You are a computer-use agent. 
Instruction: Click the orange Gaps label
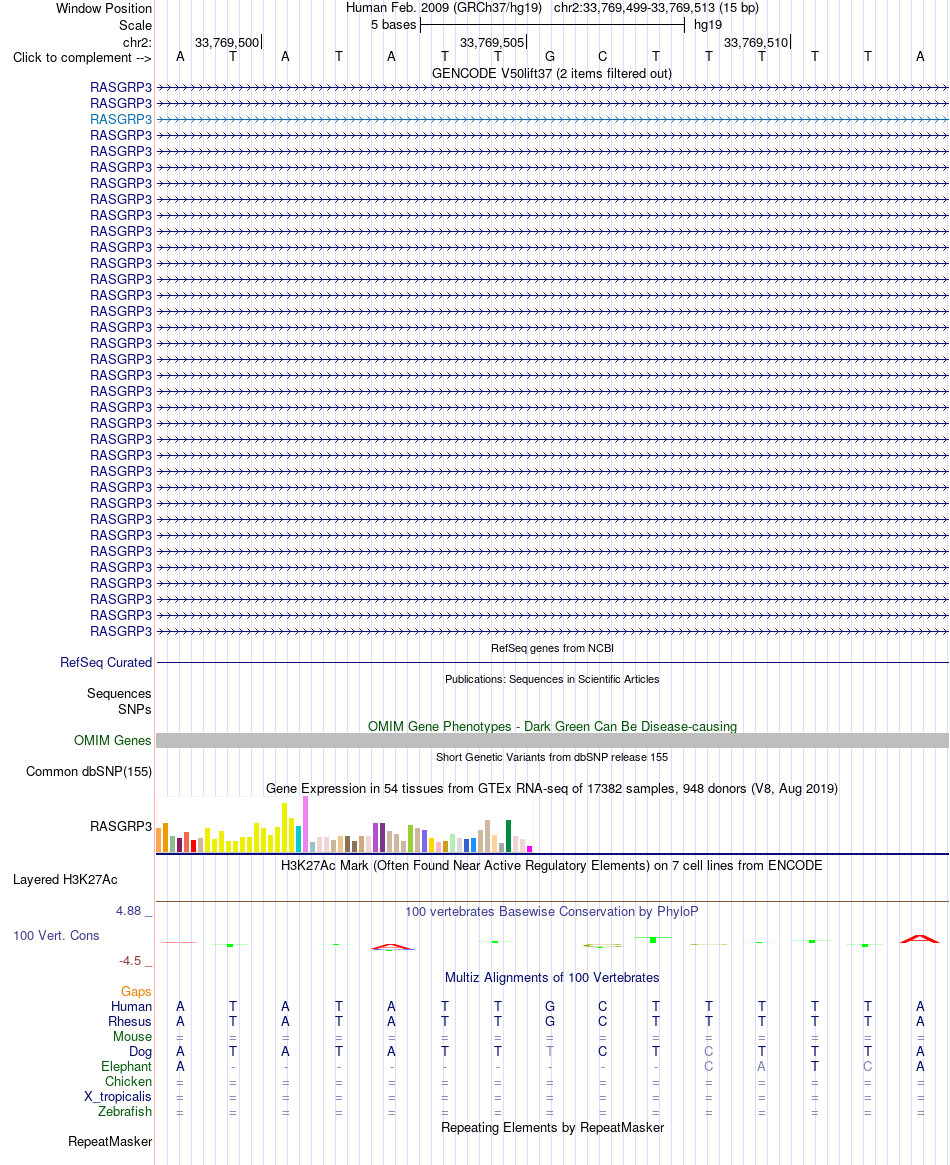coord(136,993)
